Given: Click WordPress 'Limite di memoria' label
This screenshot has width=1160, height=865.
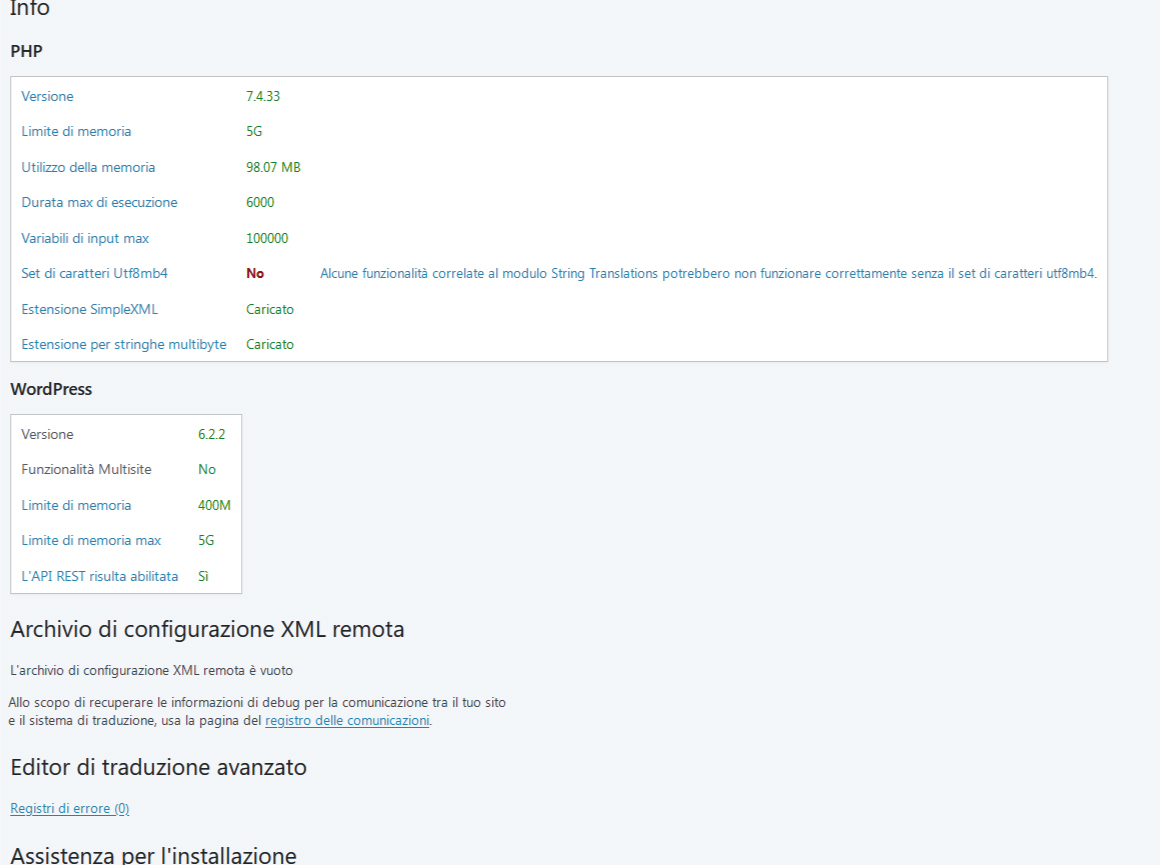Looking at the screenshot, I should pyautogui.click(x=76, y=505).
